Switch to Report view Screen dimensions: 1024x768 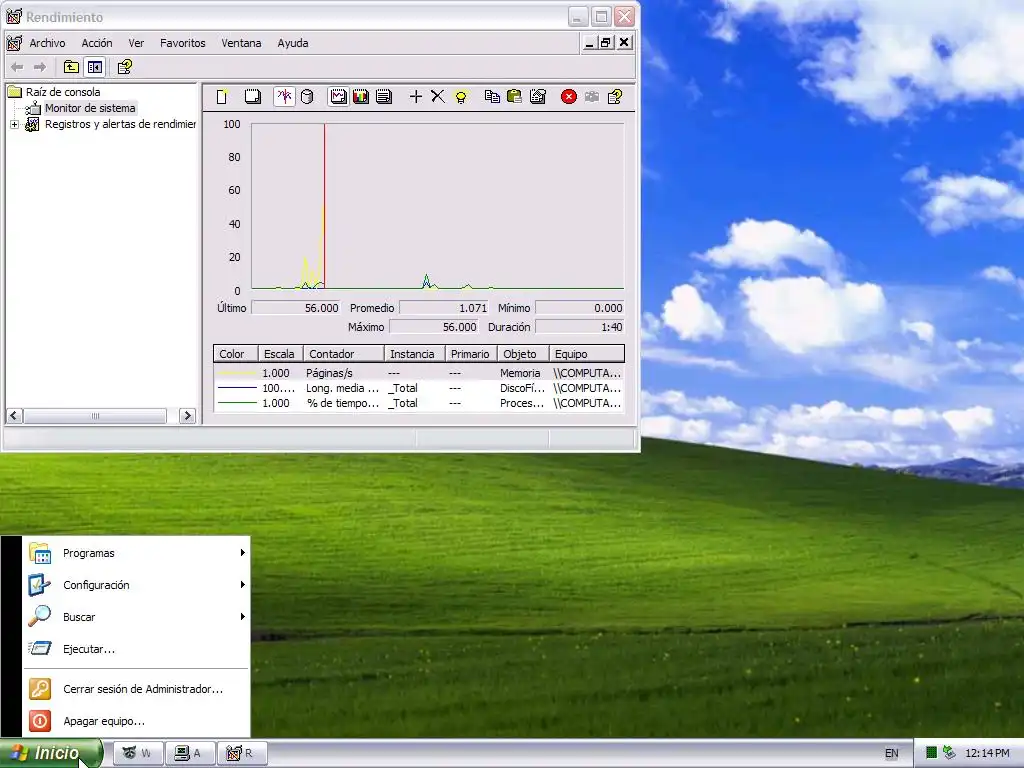384,97
